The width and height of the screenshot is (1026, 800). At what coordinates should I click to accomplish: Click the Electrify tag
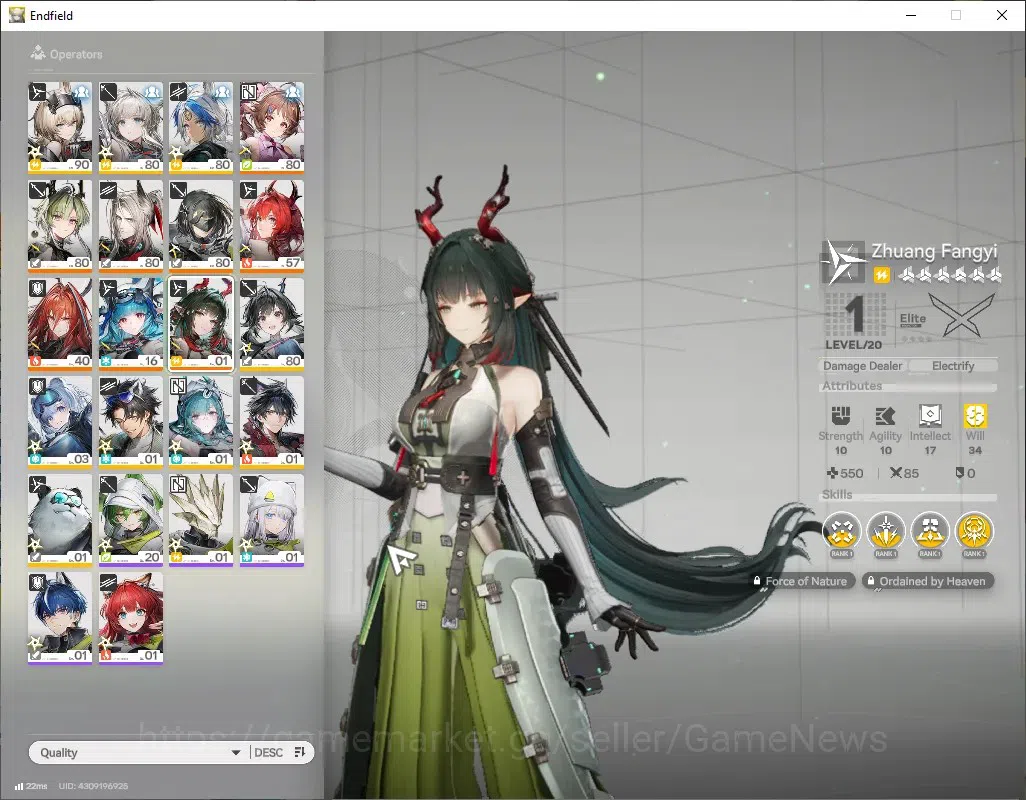953,366
